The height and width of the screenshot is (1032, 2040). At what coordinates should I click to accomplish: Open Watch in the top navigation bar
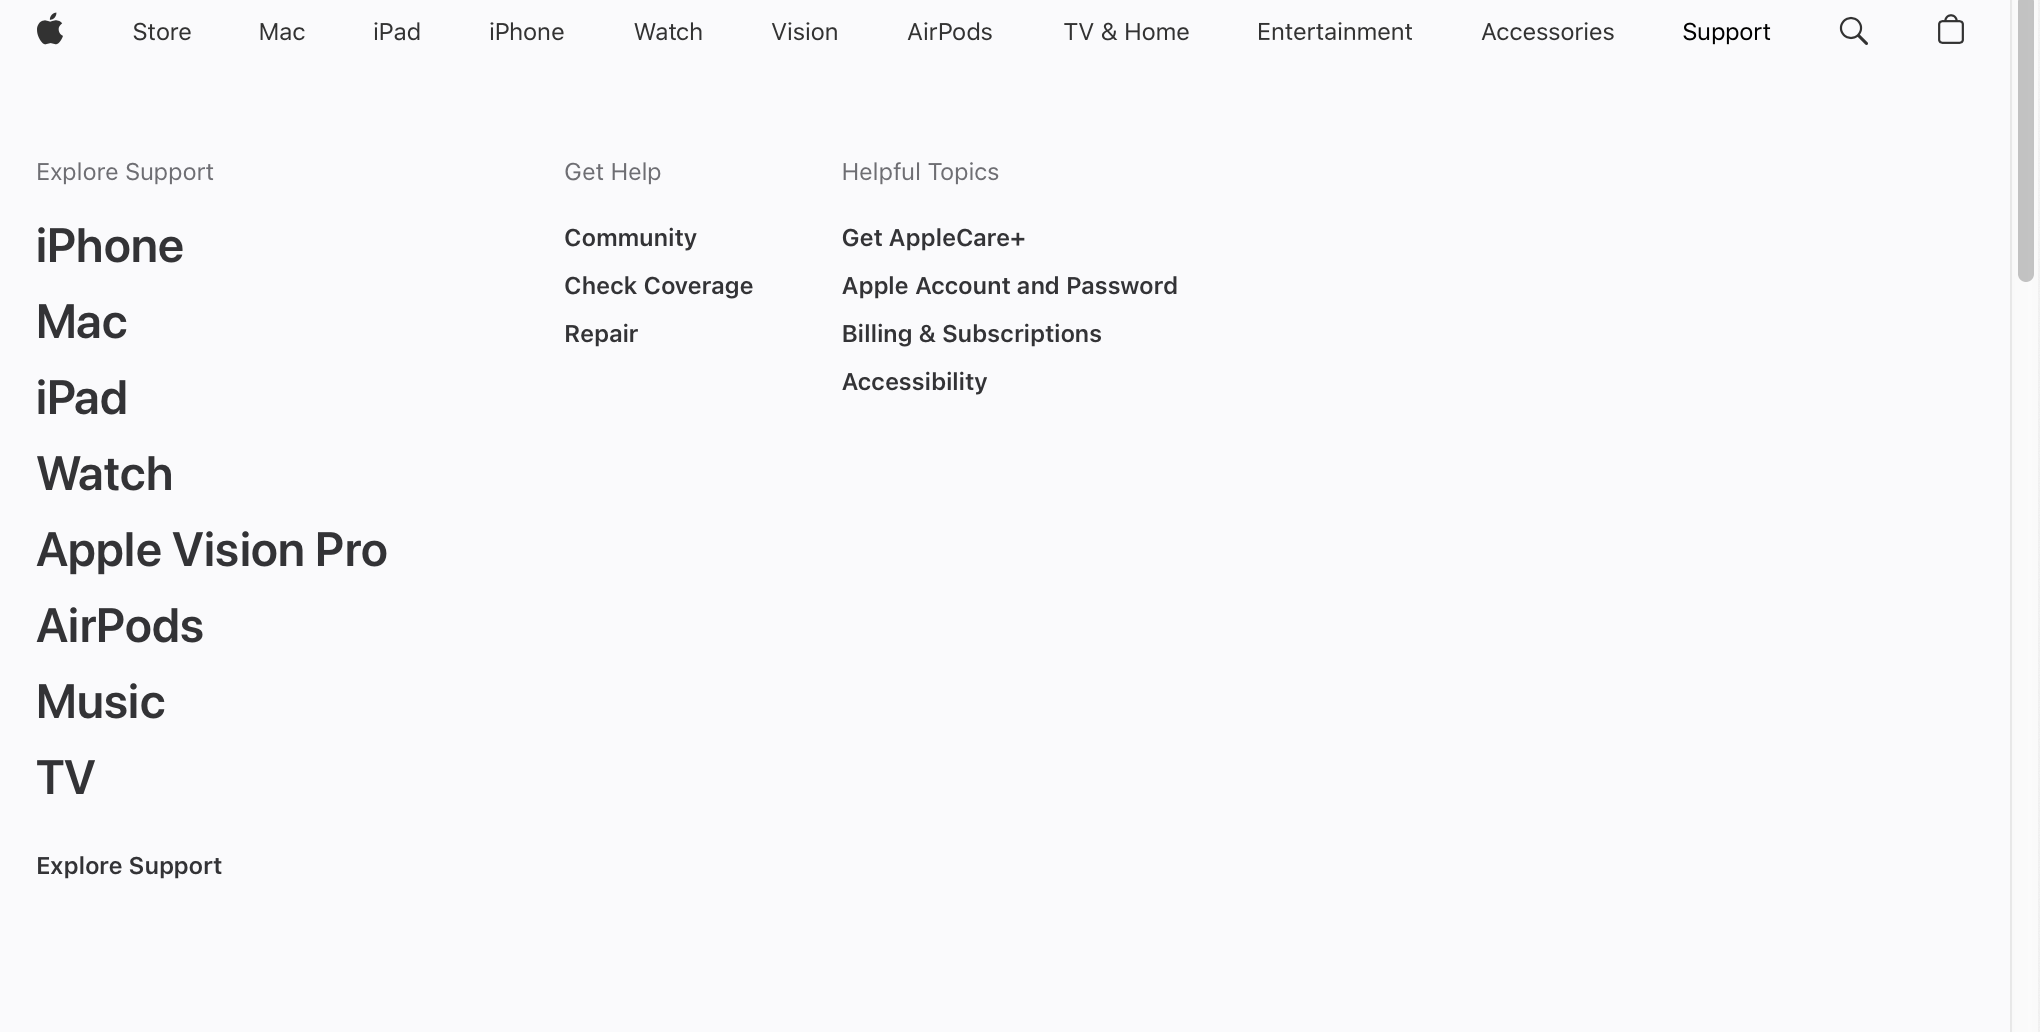[x=668, y=32]
